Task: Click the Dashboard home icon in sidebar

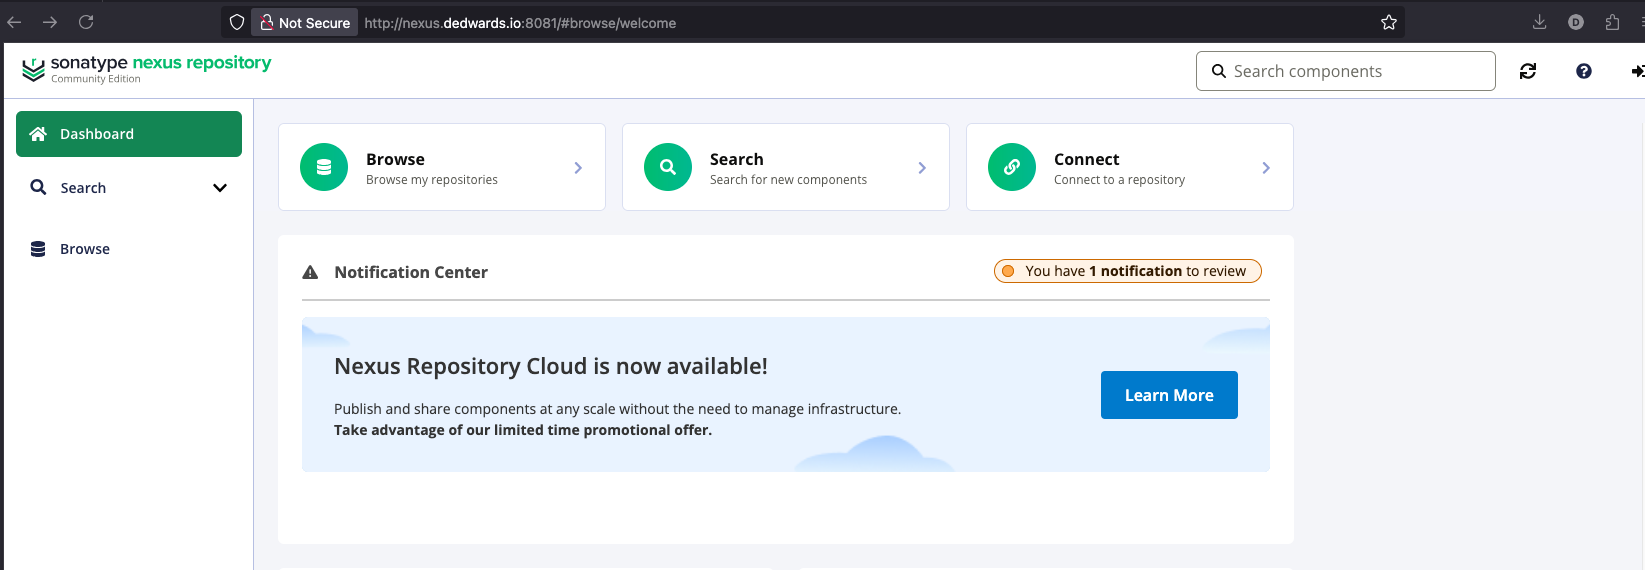Action: click(38, 134)
